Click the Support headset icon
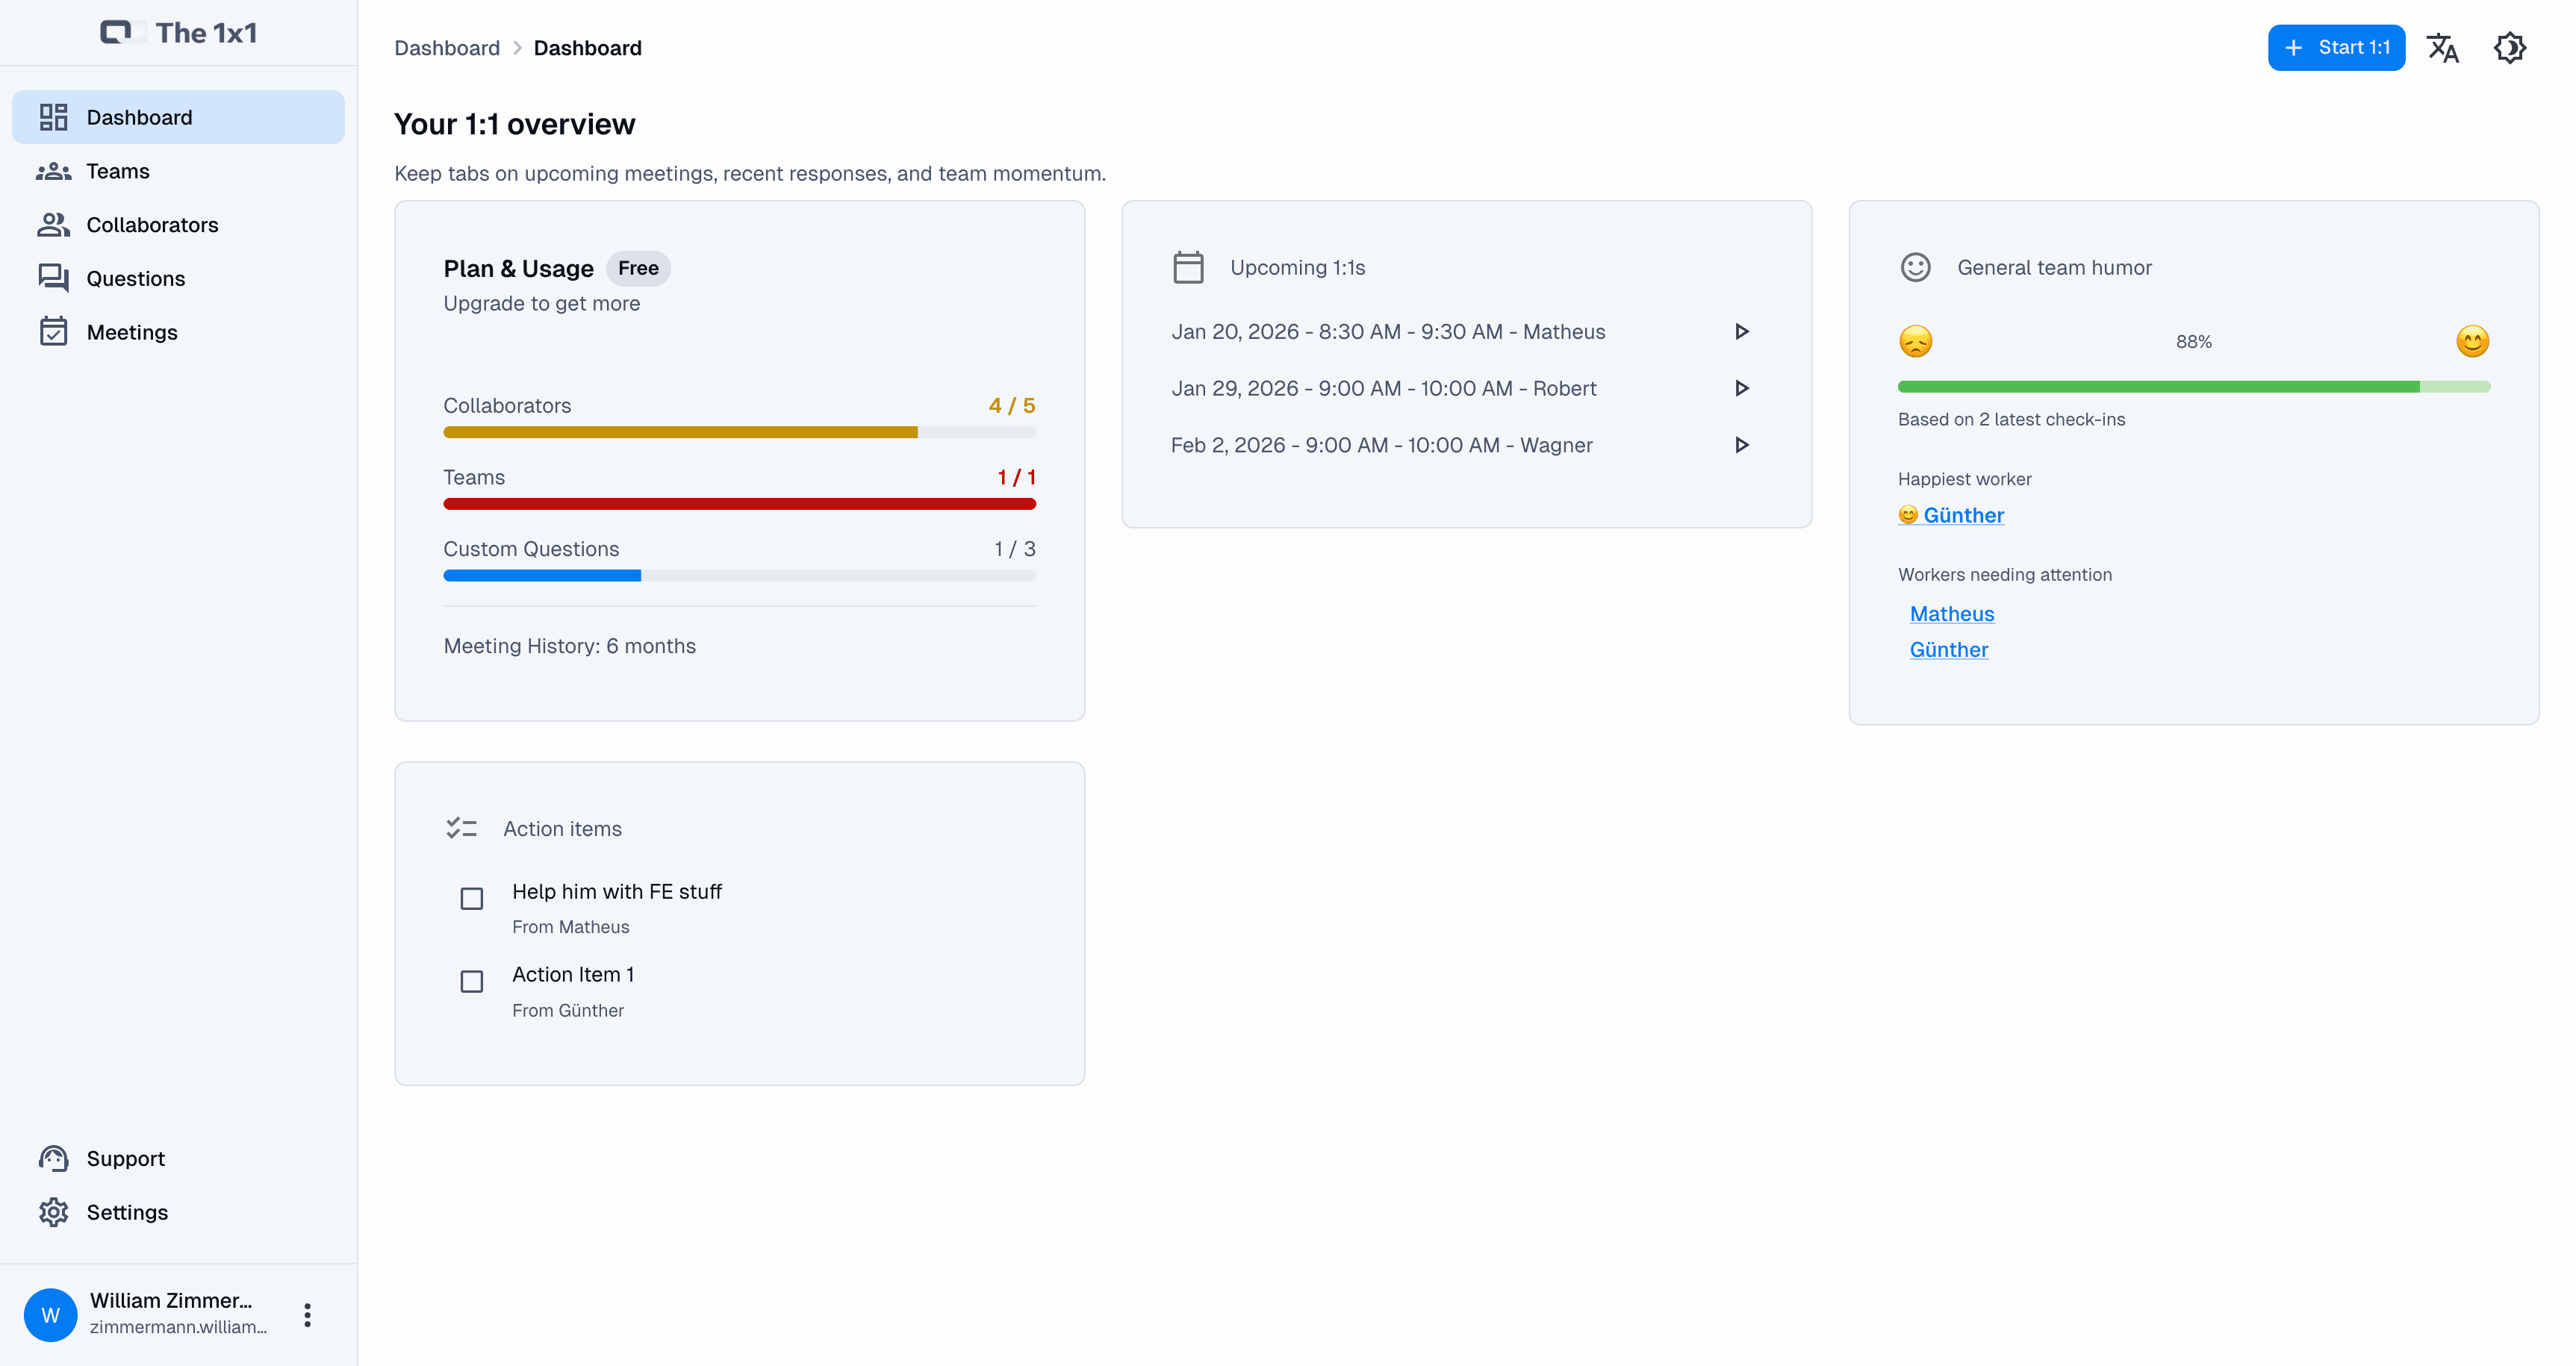The width and height of the screenshot is (2576, 1366). coord(53,1158)
